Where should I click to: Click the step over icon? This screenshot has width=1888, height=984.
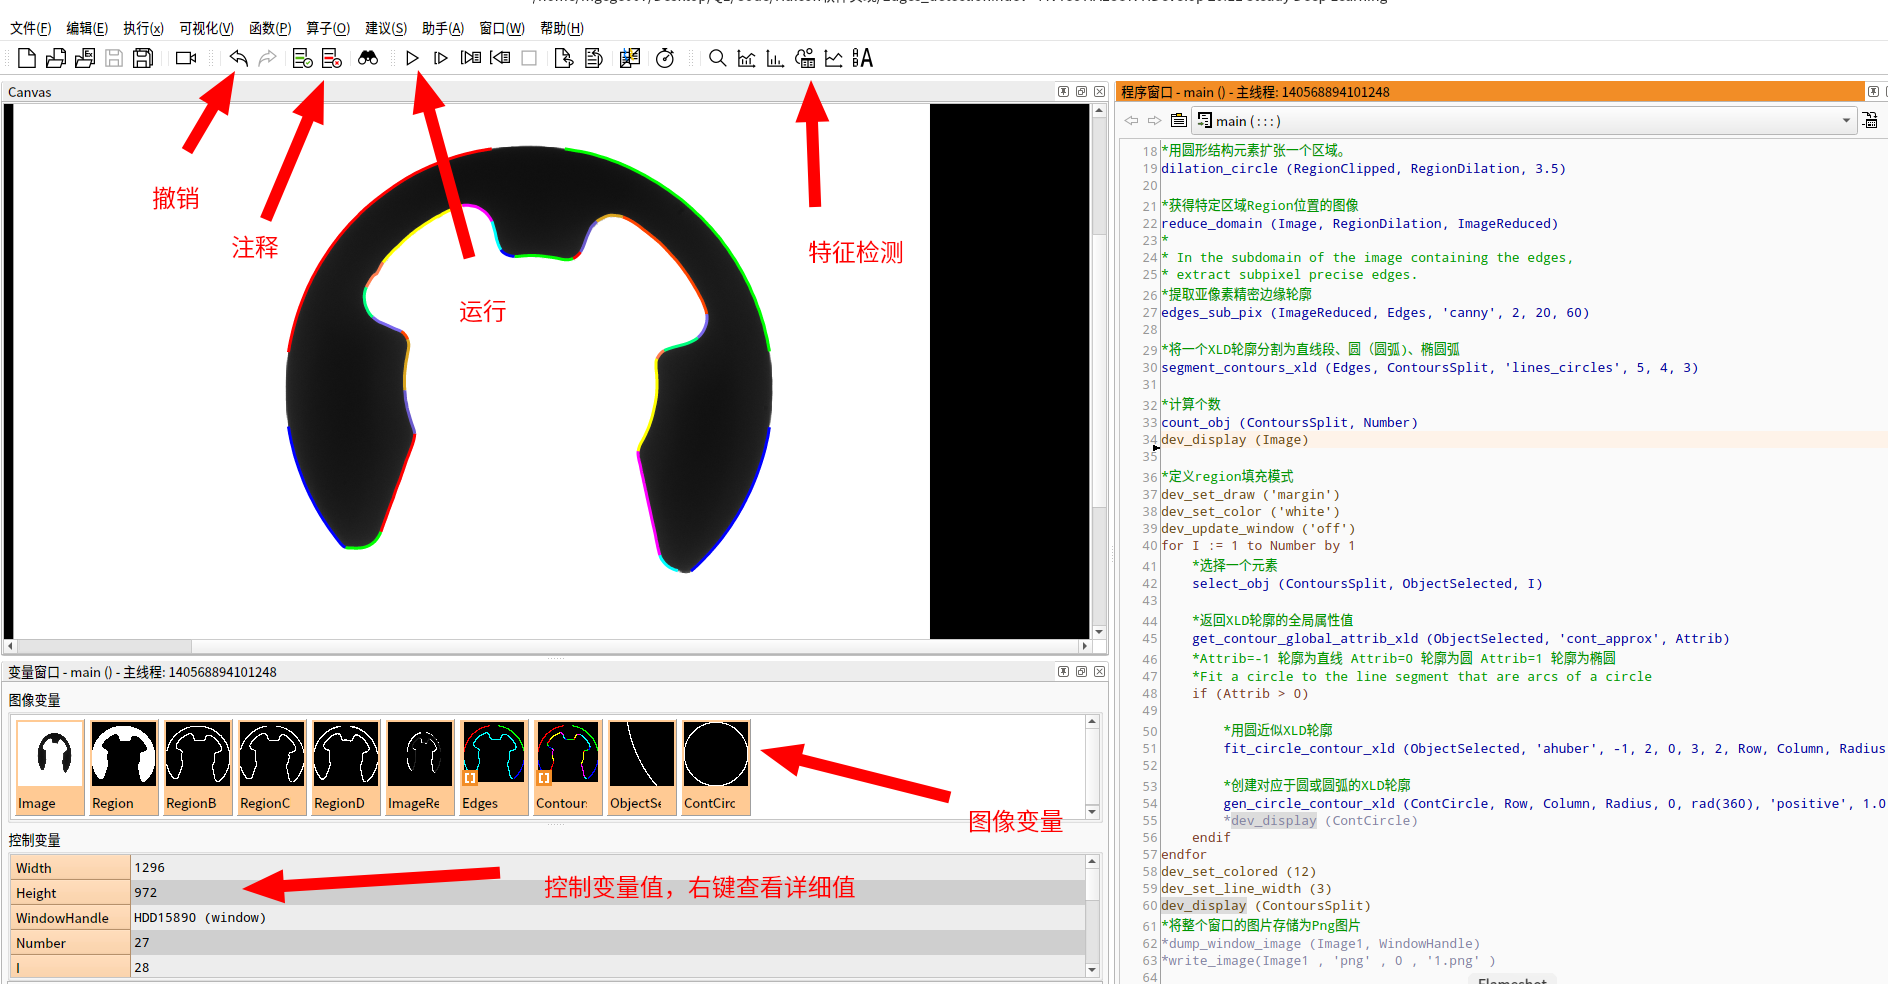point(441,58)
